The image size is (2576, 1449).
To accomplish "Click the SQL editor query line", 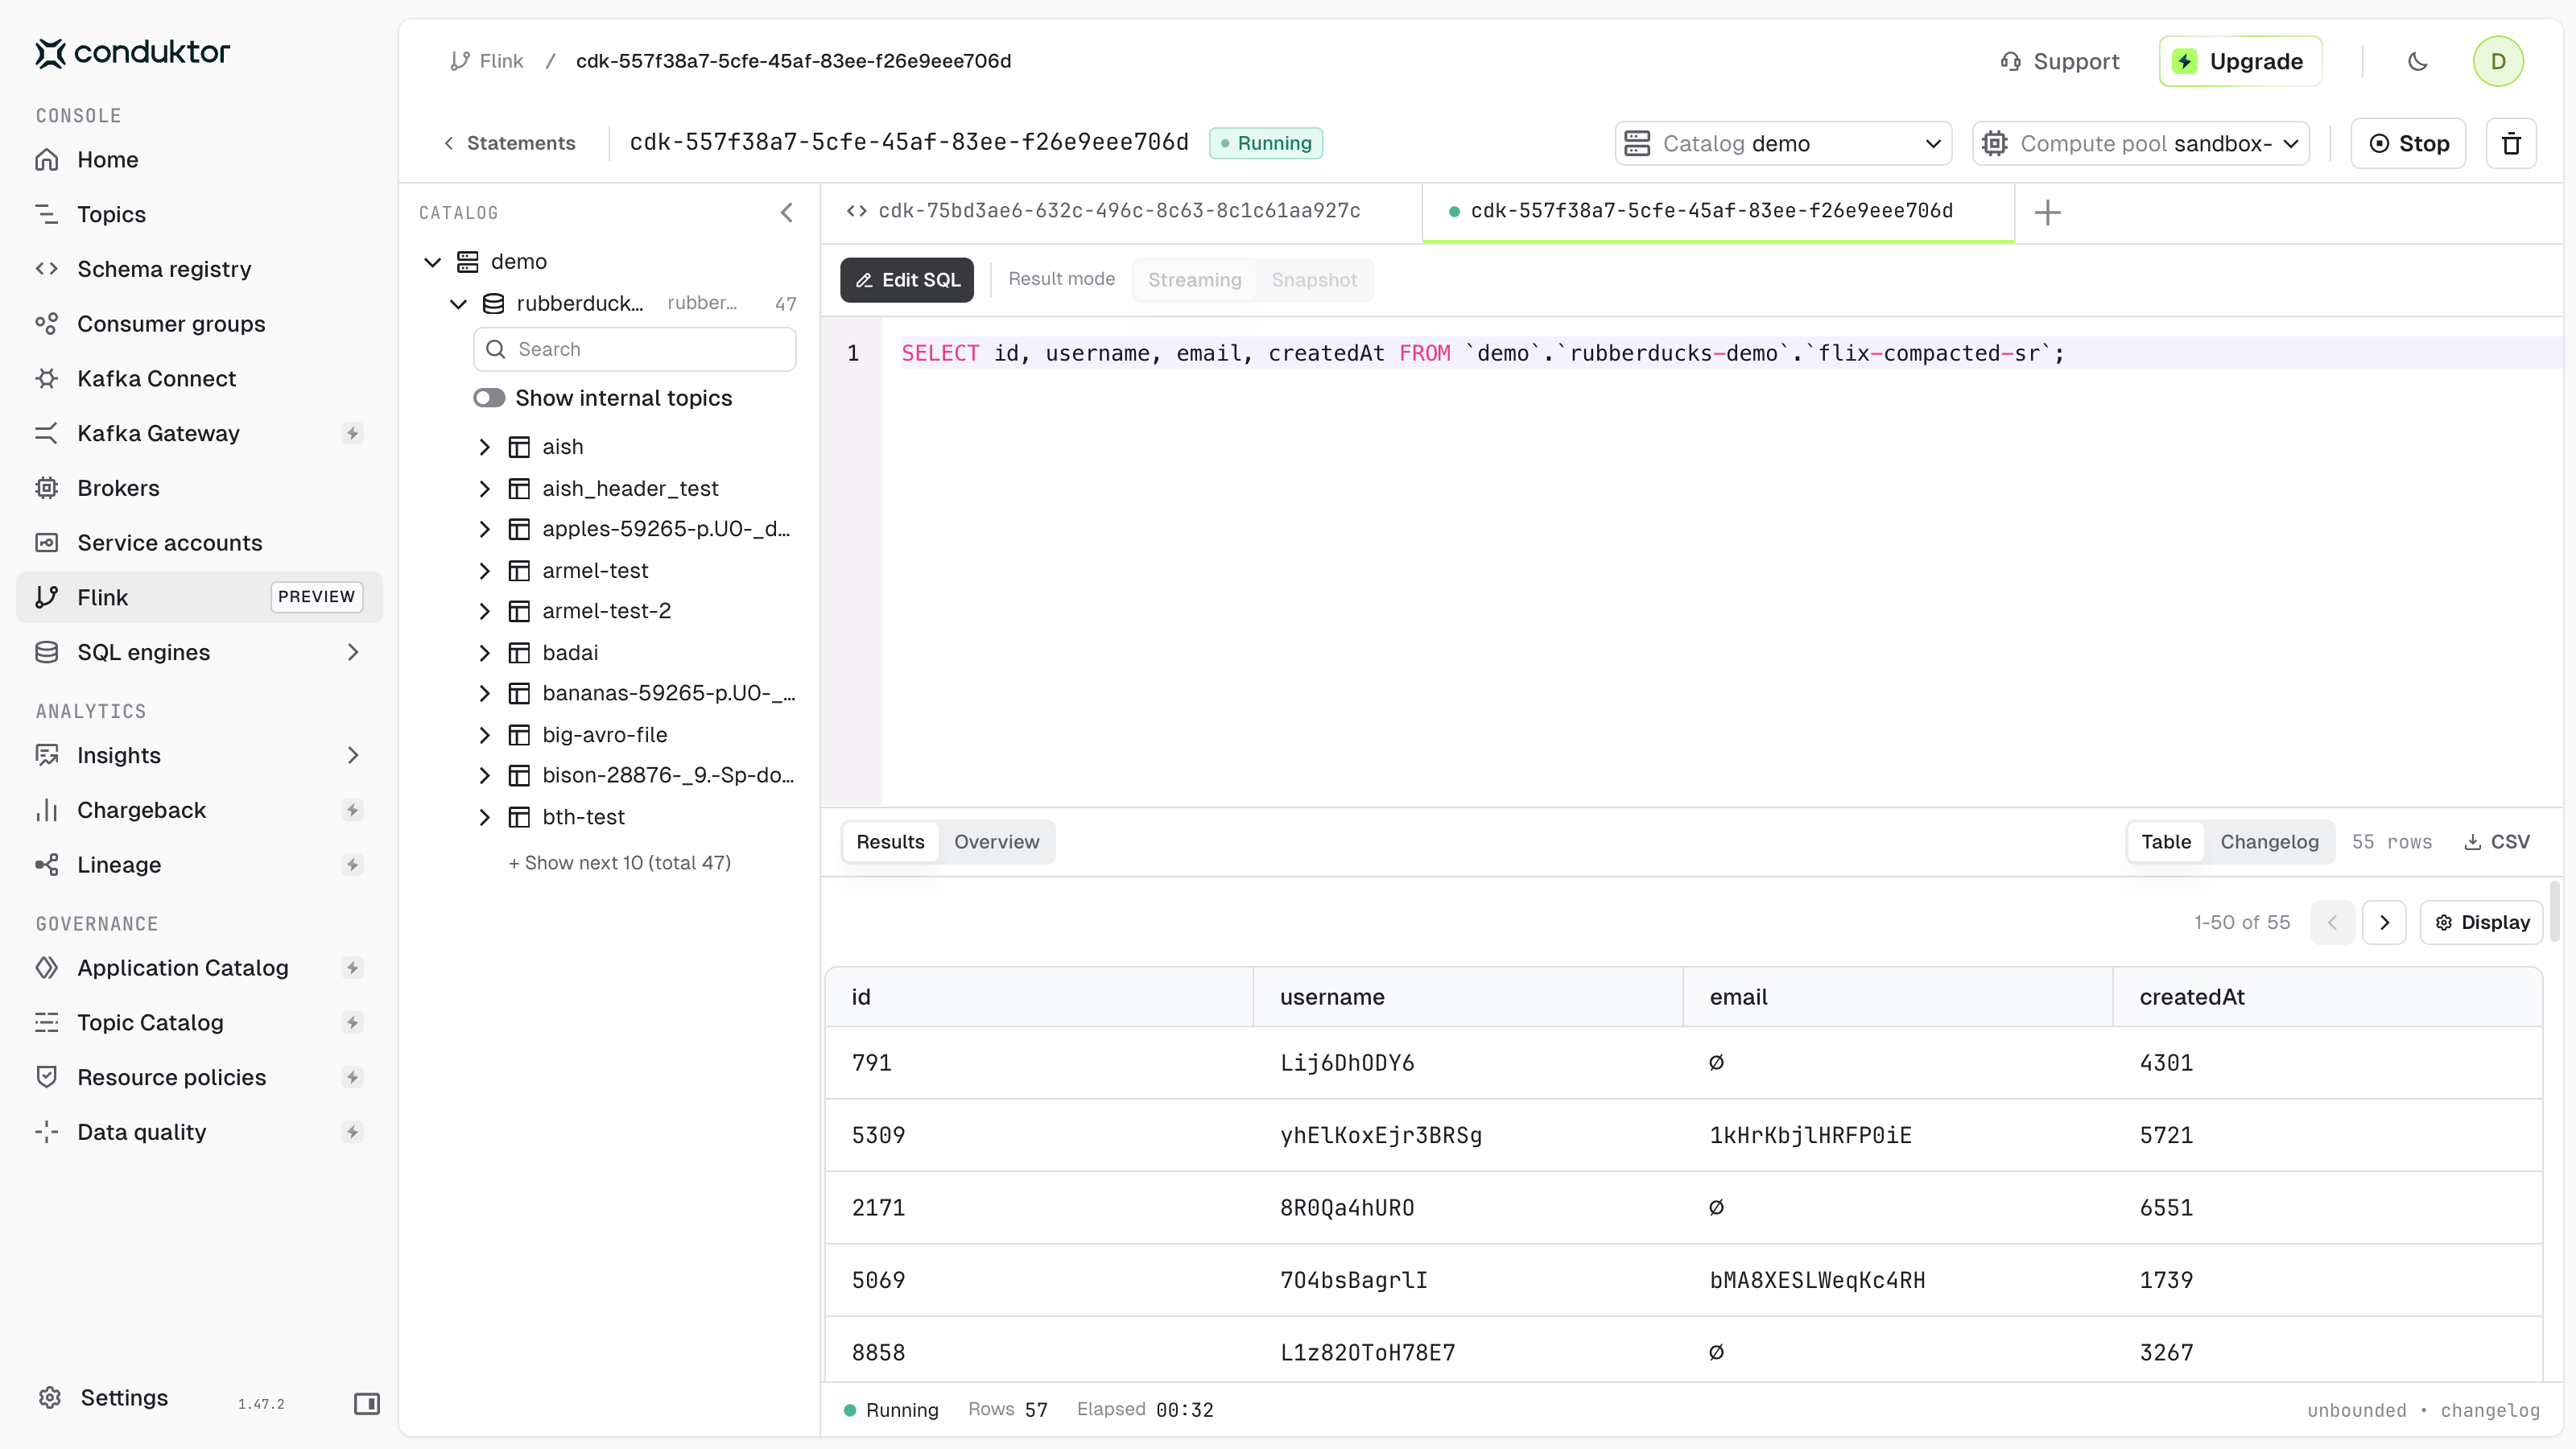I will [1482, 353].
